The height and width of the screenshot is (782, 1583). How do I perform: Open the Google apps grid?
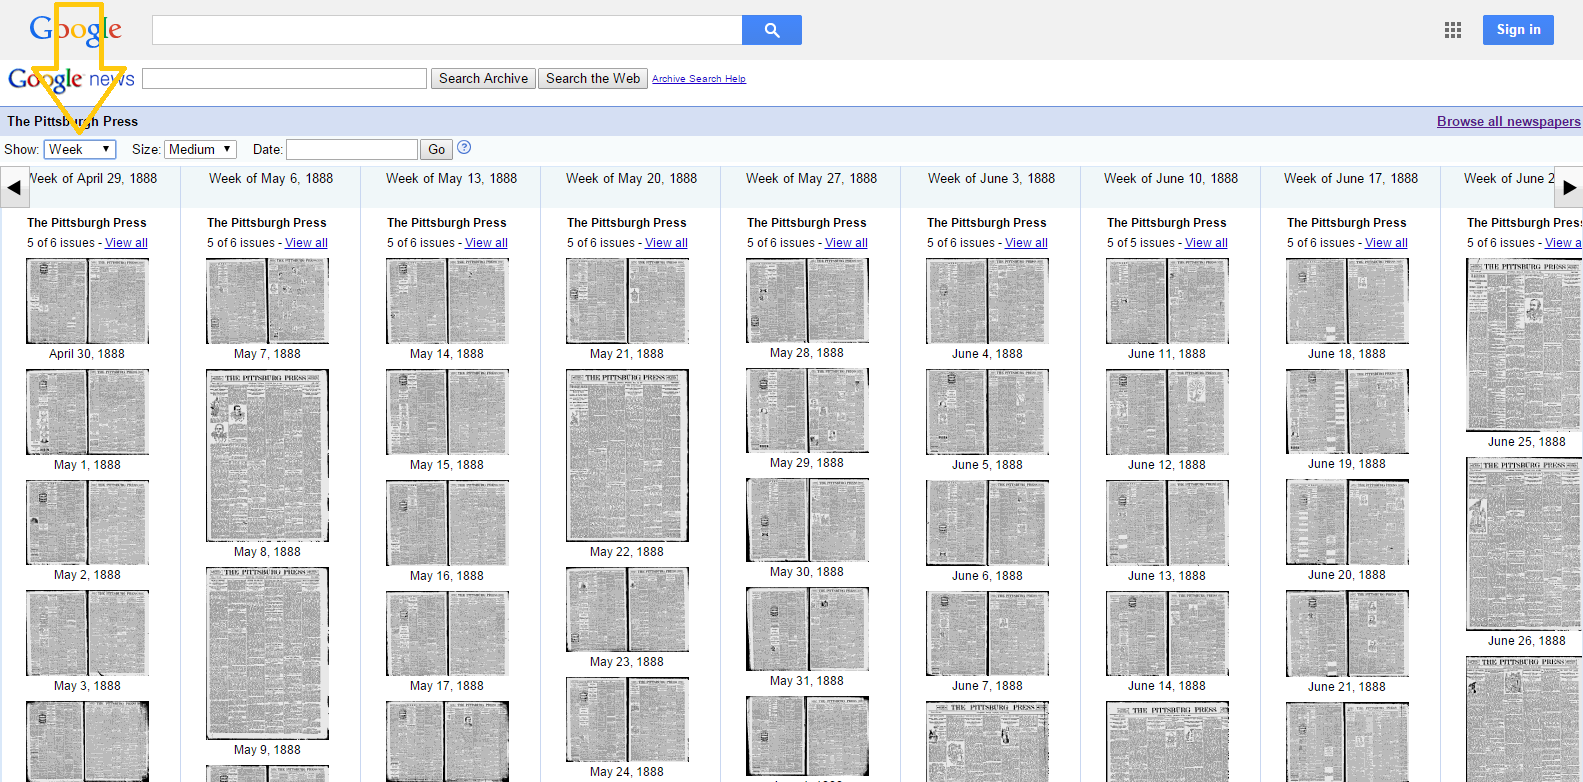(1453, 30)
